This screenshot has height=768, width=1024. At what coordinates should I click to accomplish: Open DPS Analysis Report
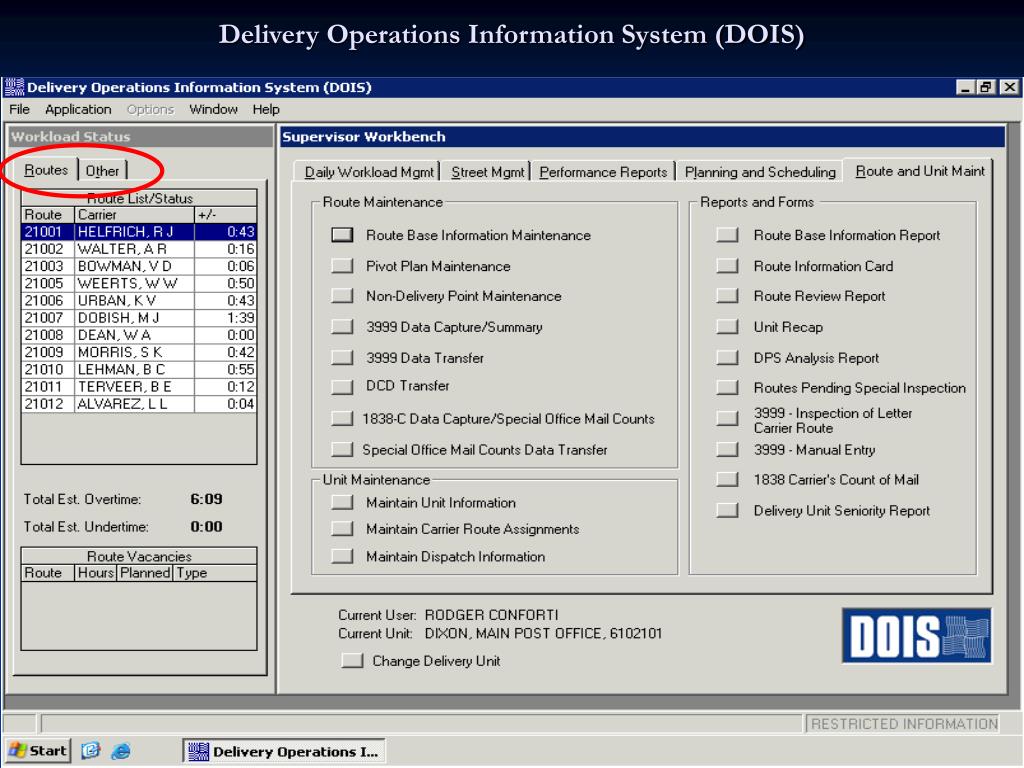[728, 357]
